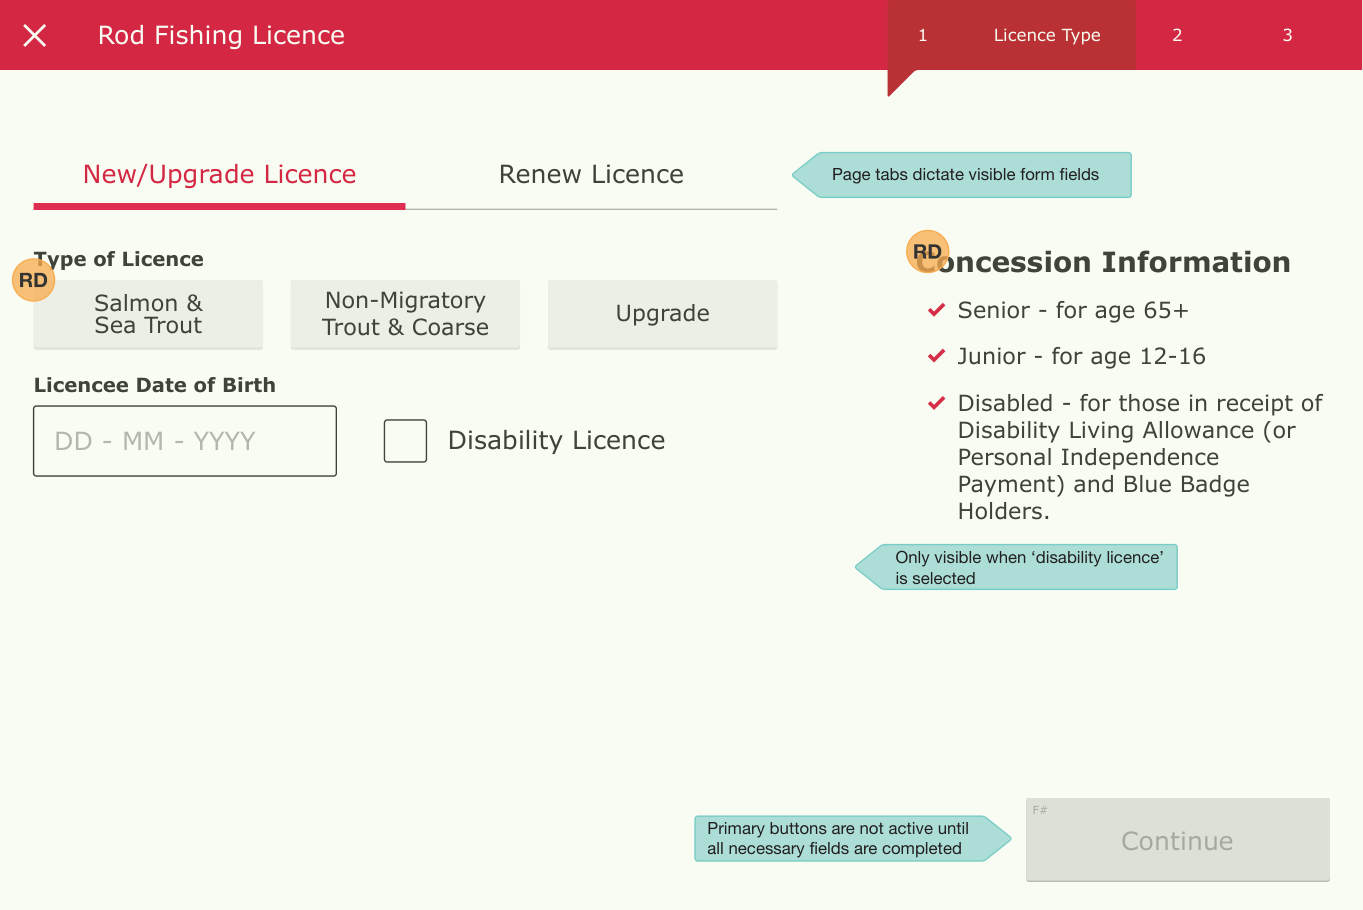This screenshot has width=1363, height=910.
Task: Click 'Page tabs dictate visible form fields' note
Action: tap(962, 175)
